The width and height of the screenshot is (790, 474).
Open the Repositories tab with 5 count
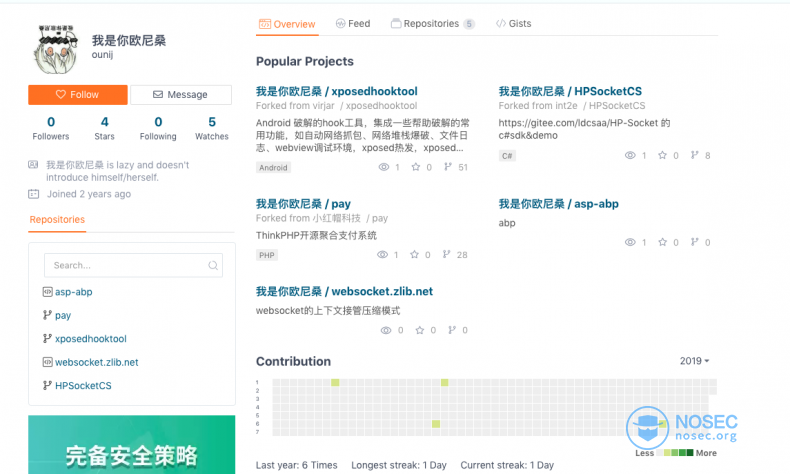coord(433,24)
